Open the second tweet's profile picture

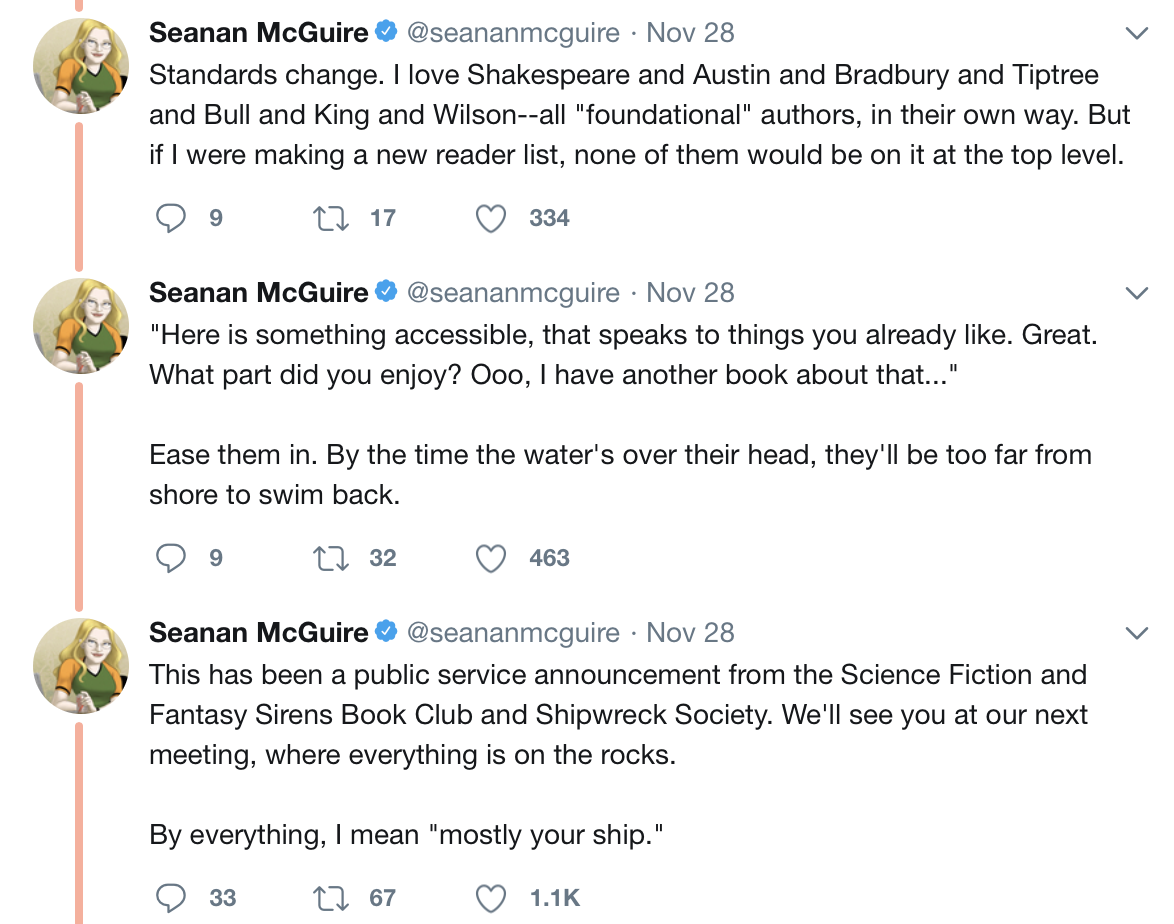(81, 326)
